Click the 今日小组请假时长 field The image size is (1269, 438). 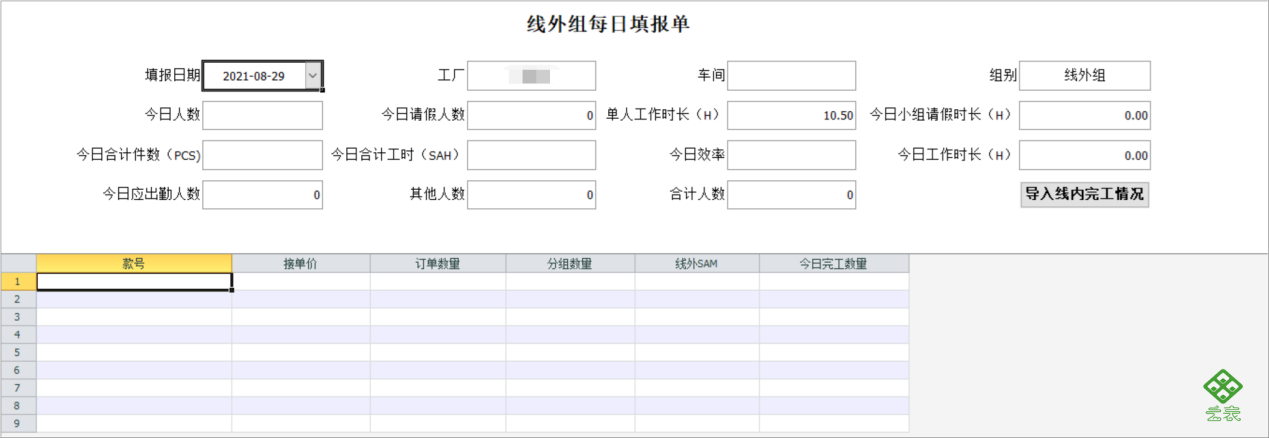(x=1084, y=115)
